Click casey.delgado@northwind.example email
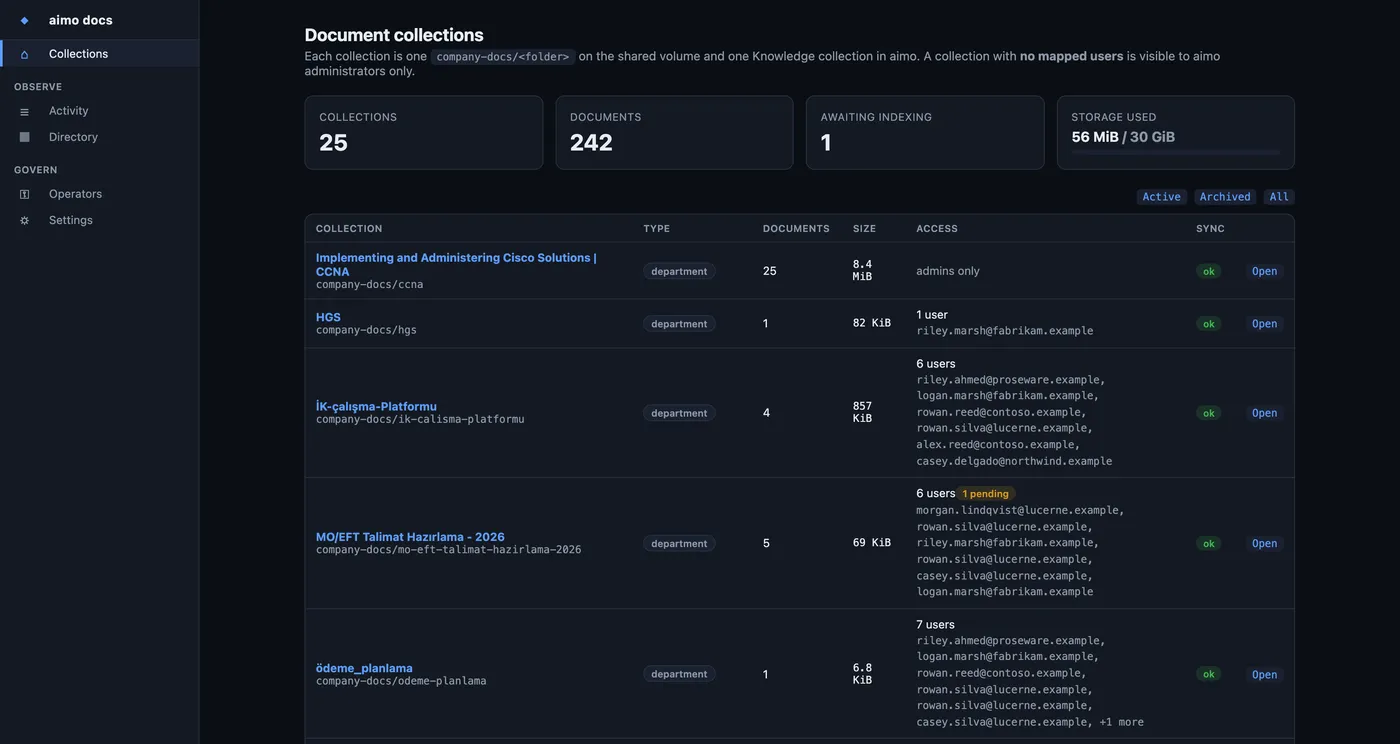 click(x=1014, y=462)
